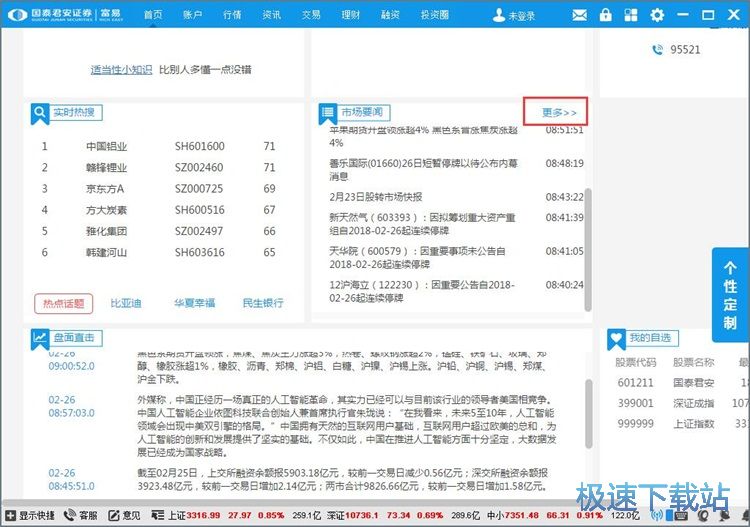Click 客服 phone icon in status bar
Screen dimensions: 750x527
70,515
